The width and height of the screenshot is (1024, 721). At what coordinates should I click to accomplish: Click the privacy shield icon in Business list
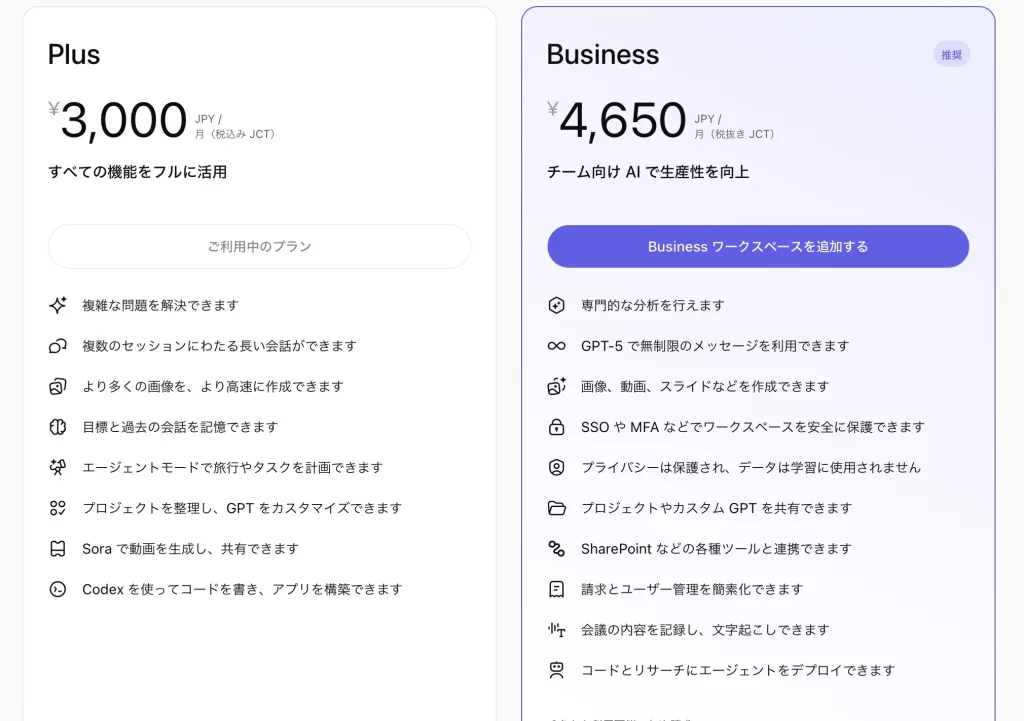pos(557,467)
